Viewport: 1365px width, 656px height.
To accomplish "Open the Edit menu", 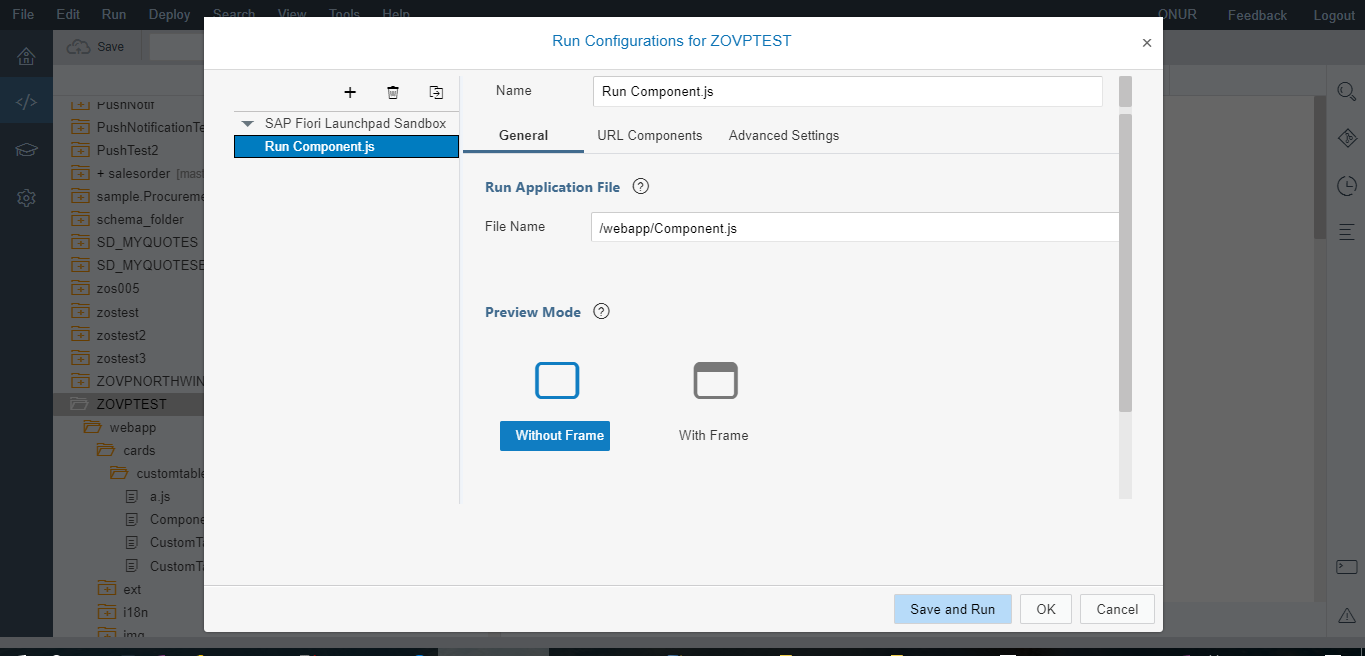I will click(x=68, y=15).
